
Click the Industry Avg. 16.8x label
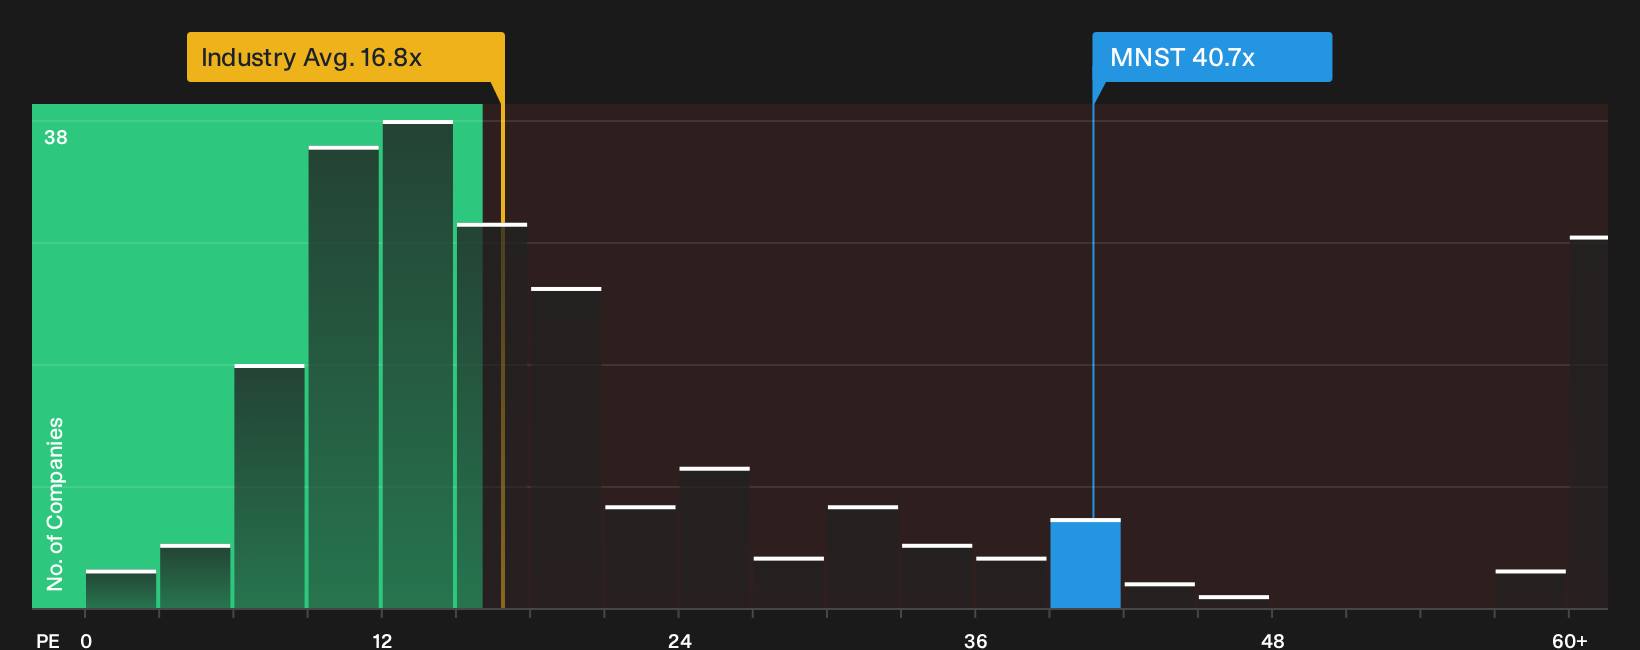click(x=345, y=57)
